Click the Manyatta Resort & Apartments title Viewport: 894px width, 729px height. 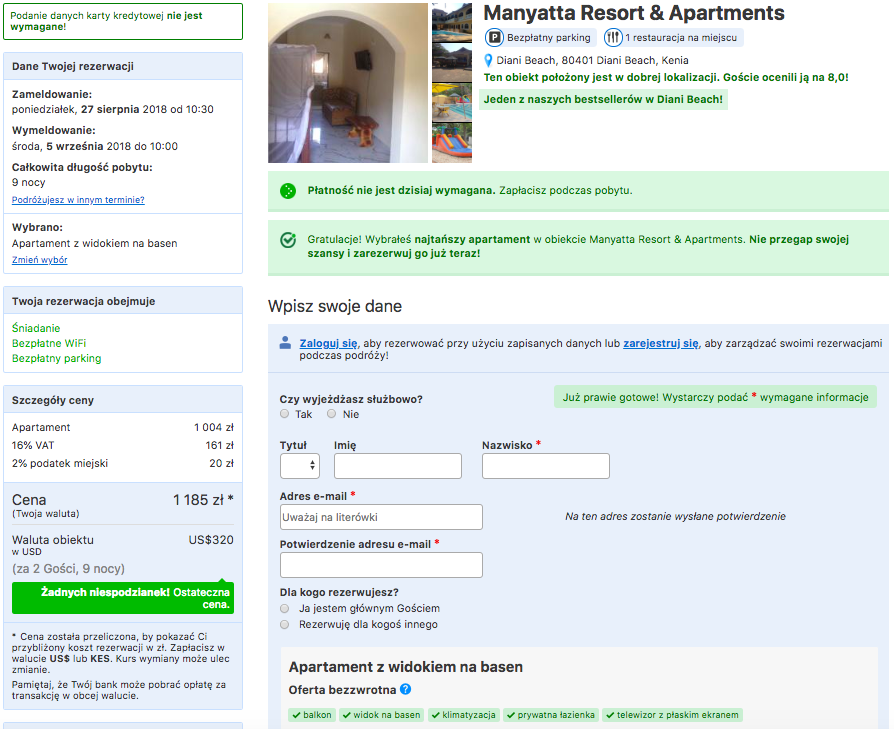click(633, 13)
